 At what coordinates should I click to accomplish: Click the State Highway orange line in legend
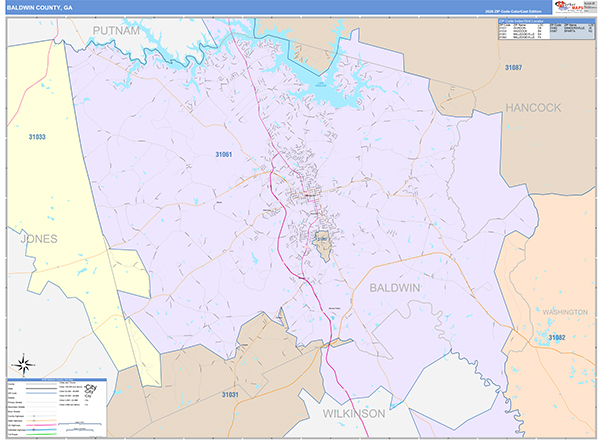tap(41, 420)
